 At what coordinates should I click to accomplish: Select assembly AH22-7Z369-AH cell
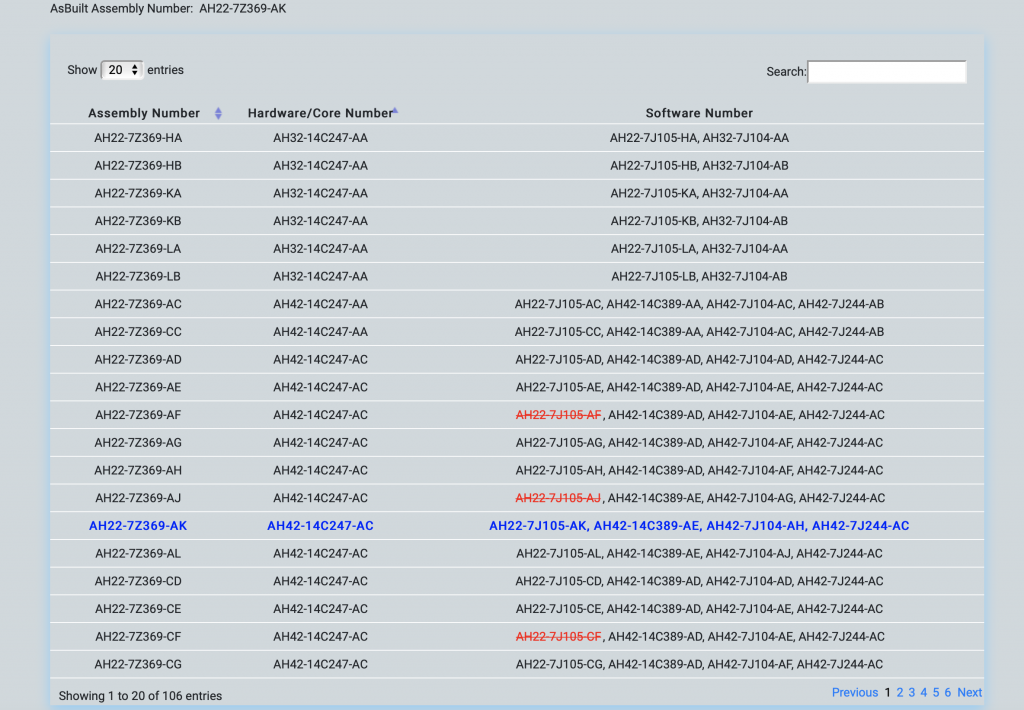(138, 470)
